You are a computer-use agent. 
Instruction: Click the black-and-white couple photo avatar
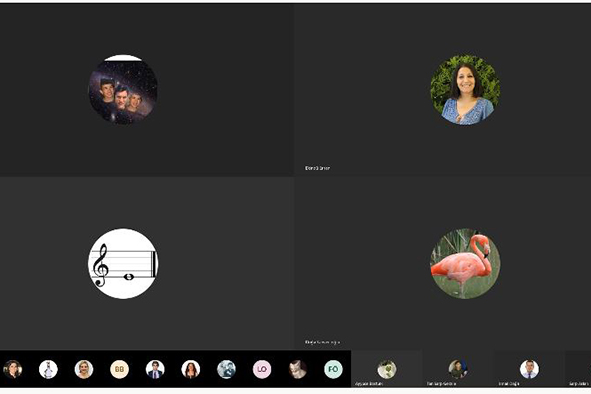(x=226, y=369)
